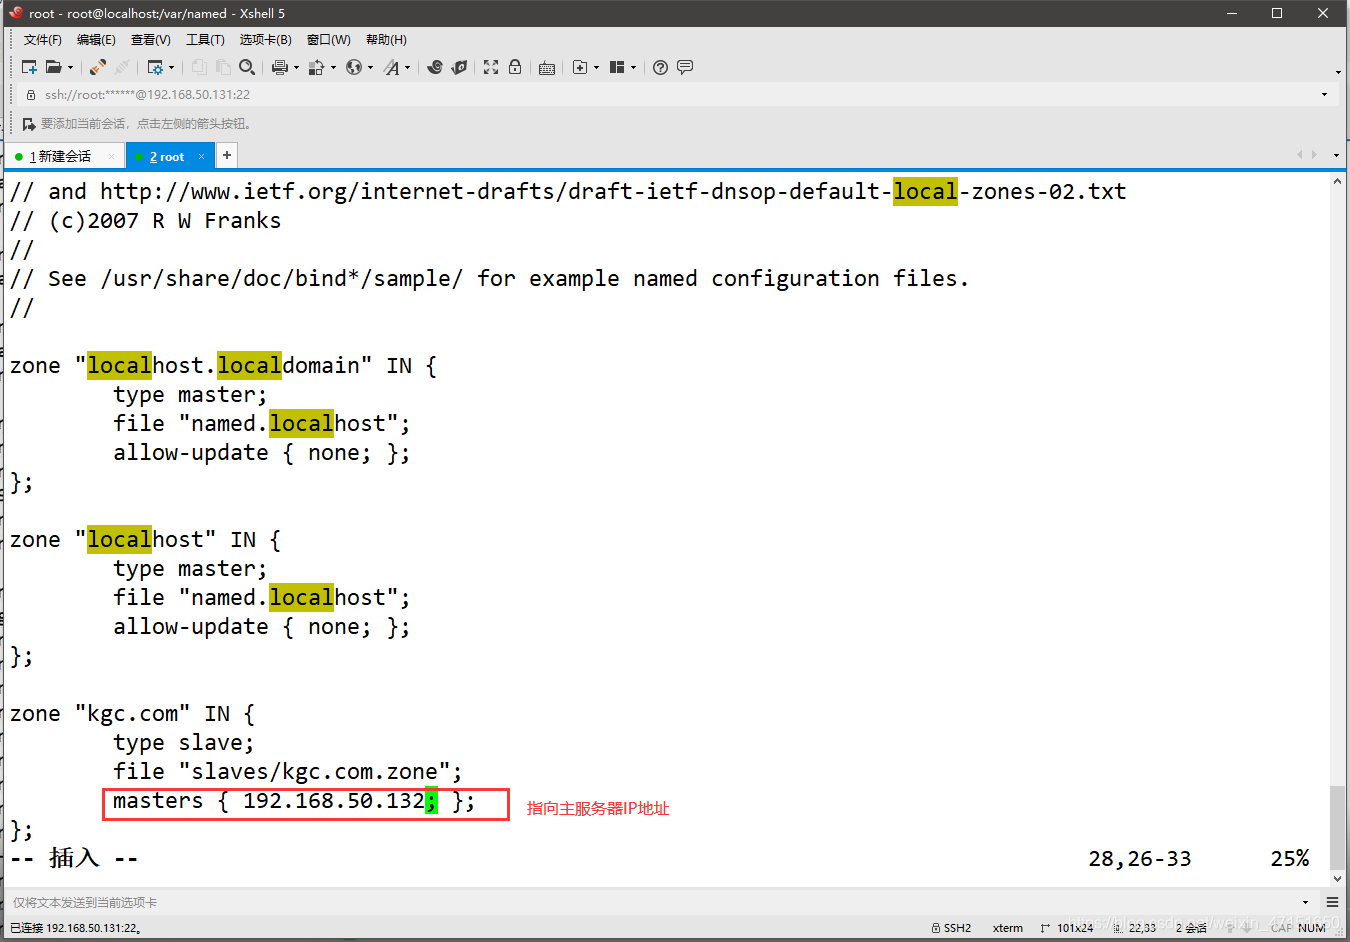
Task: Click the xterm status bar entry
Action: tap(1008, 928)
